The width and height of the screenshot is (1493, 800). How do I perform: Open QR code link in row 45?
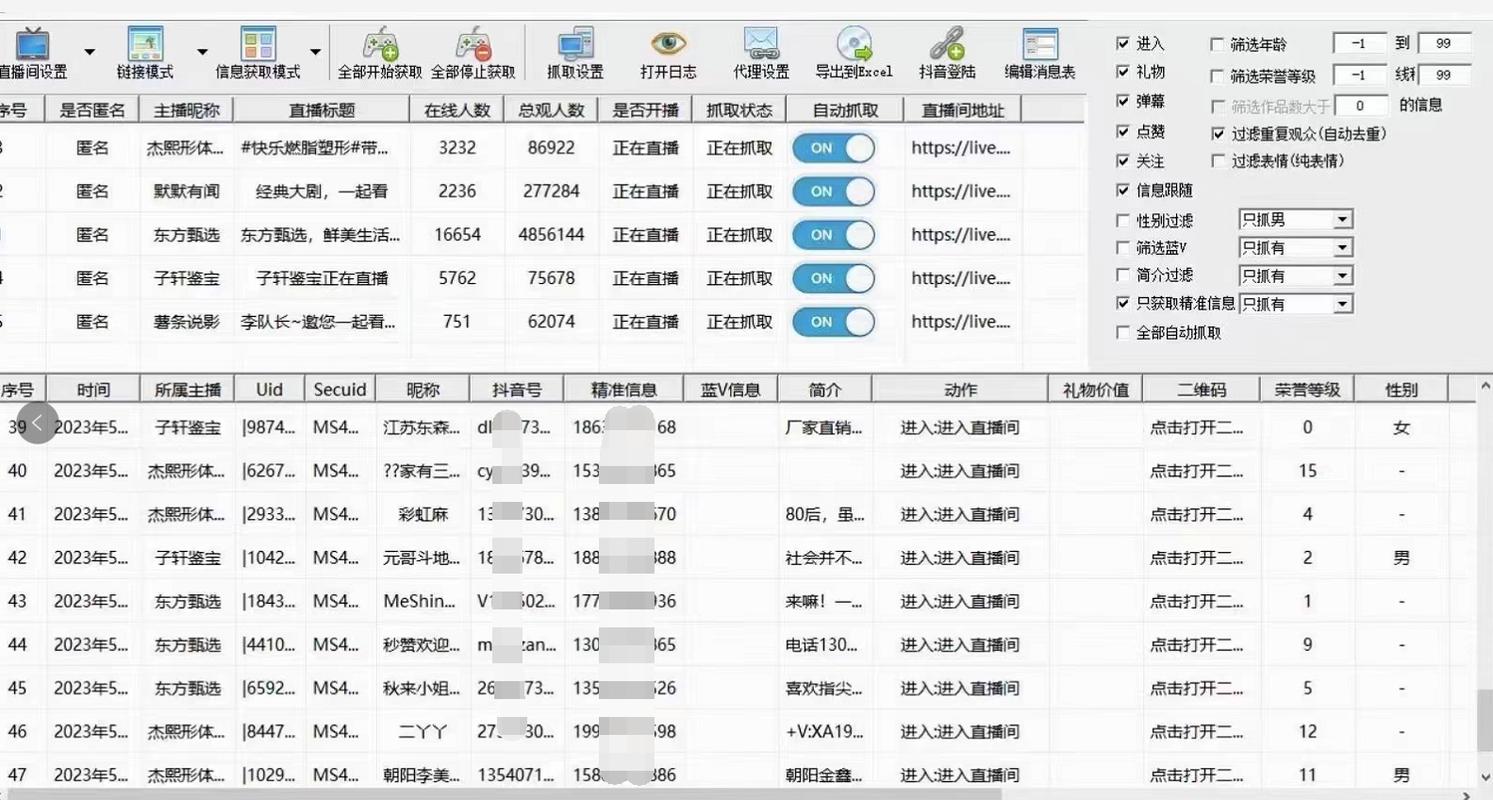tap(1197, 688)
